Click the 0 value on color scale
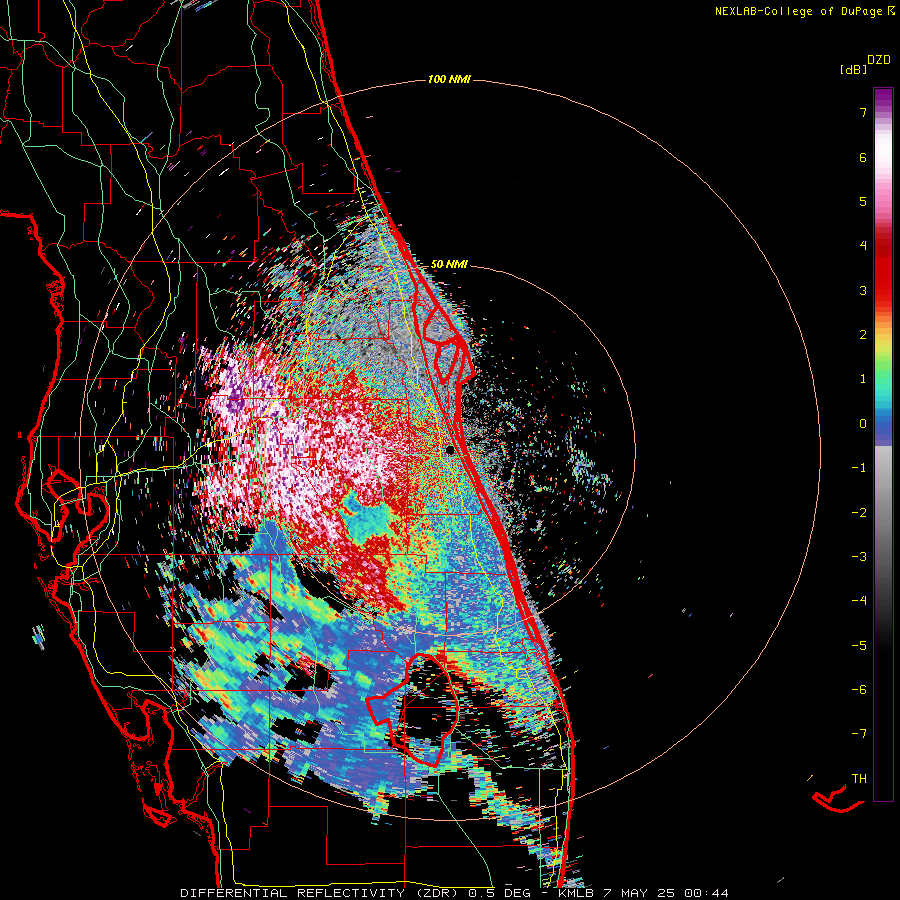The height and width of the screenshot is (900, 900). click(x=863, y=424)
